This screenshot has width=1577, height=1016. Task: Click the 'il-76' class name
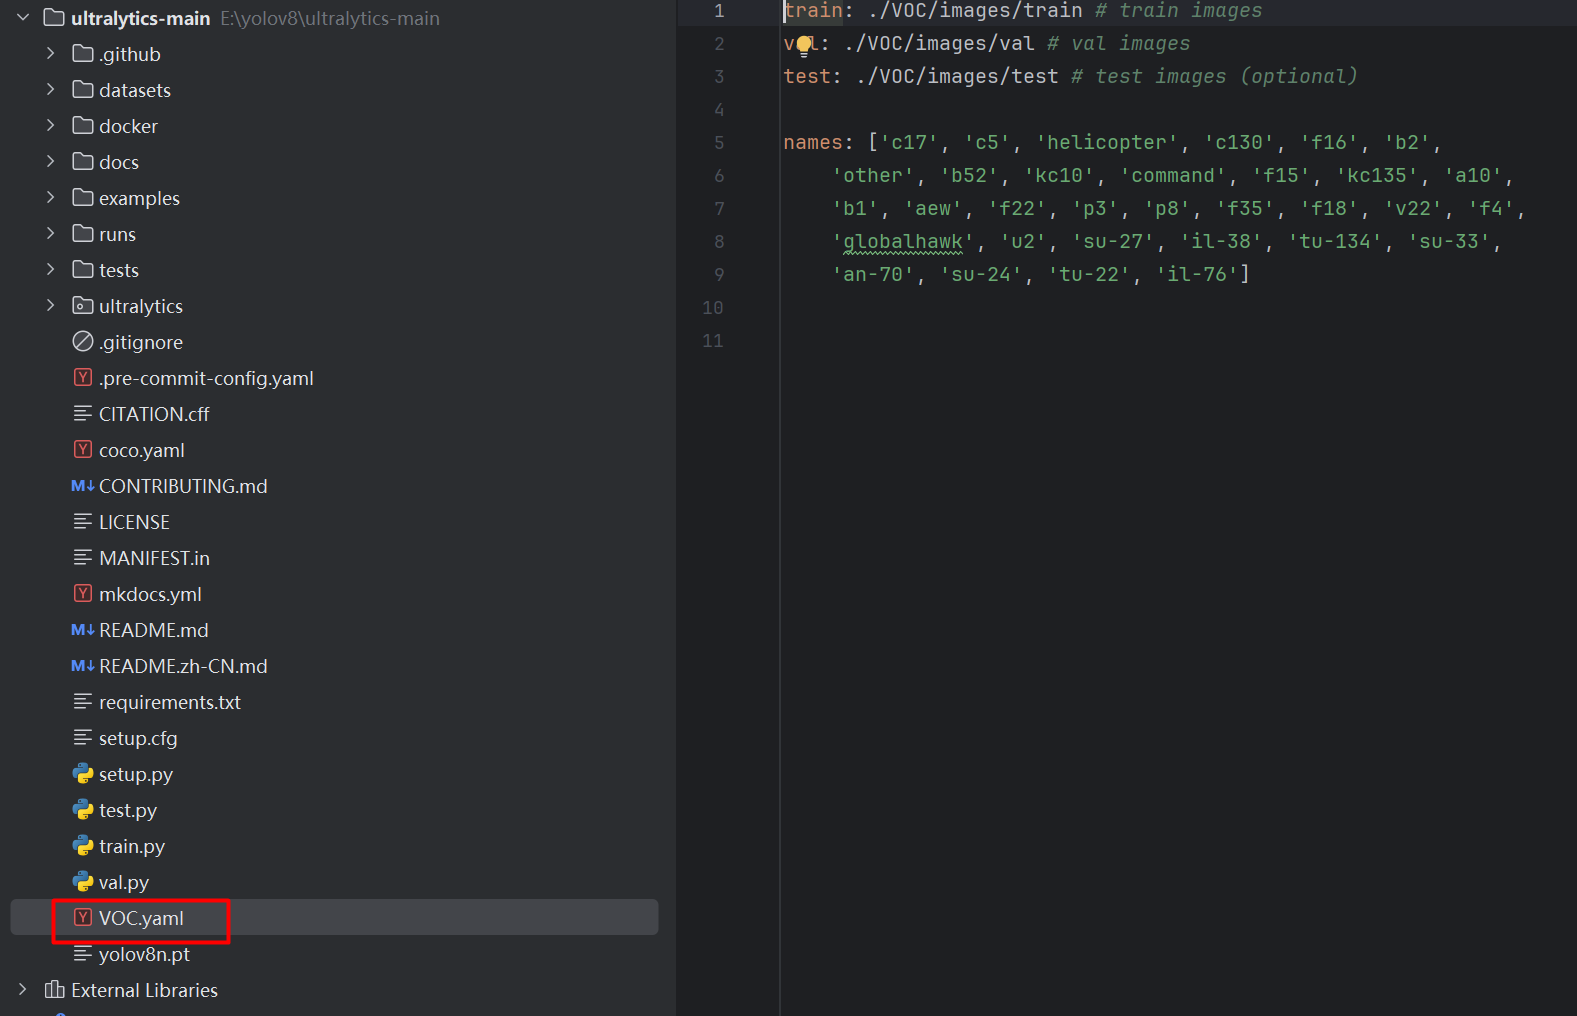click(x=1196, y=275)
